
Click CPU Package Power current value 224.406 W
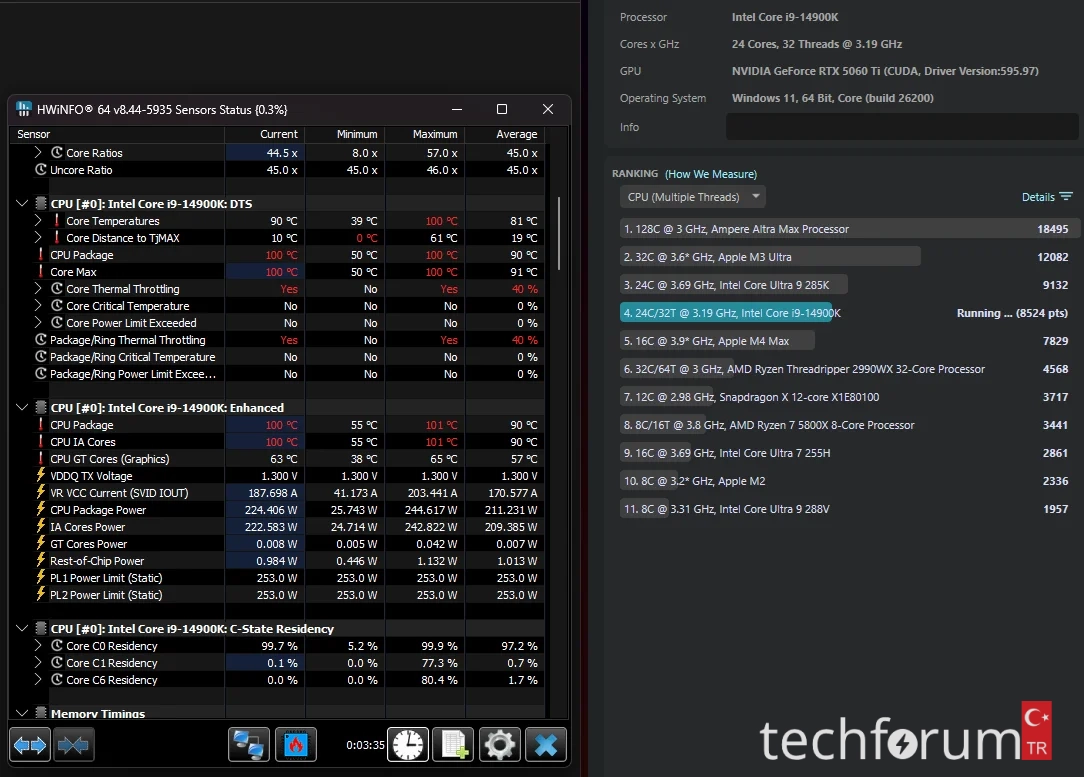tap(271, 509)
